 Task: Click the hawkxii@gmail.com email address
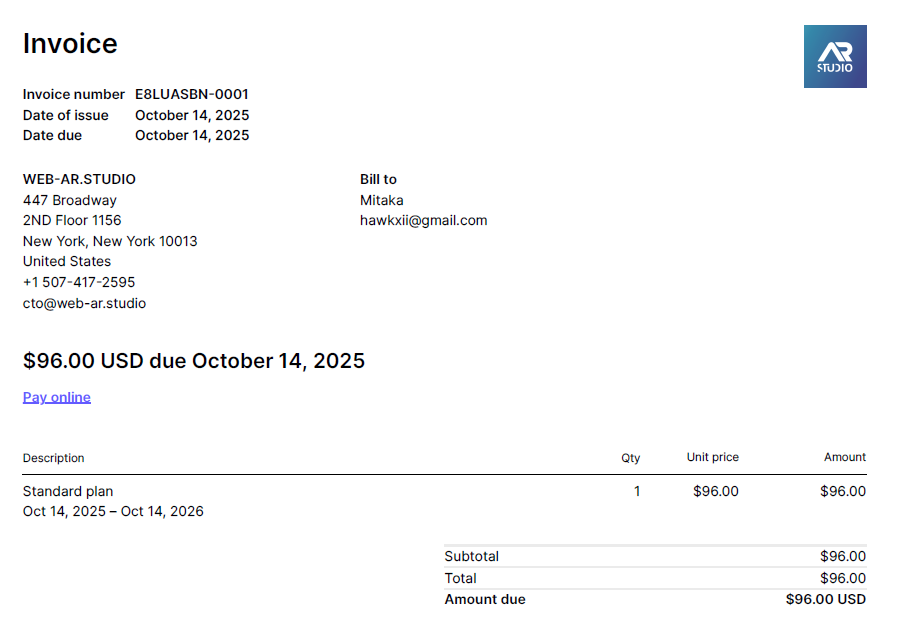pos(423,221)
